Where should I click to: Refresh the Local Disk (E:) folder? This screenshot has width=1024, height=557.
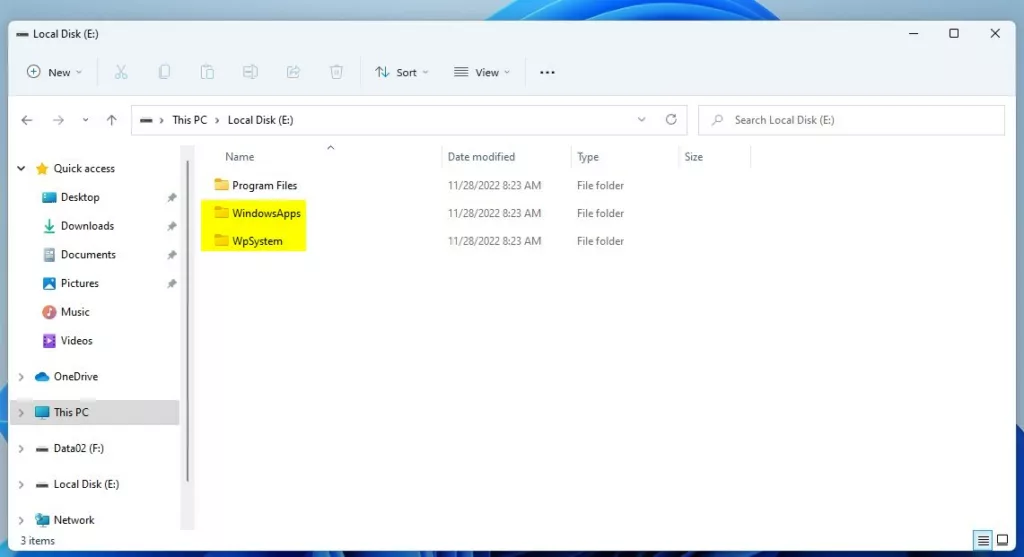(671, 119)
